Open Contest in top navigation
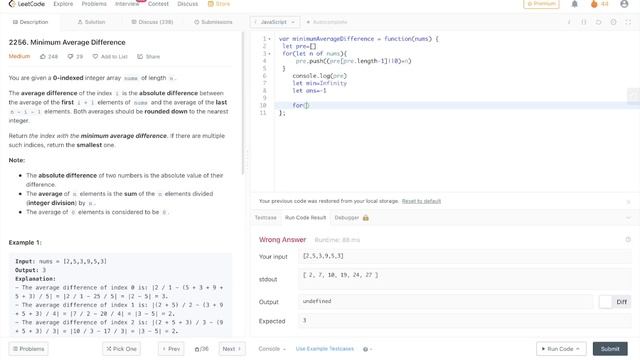 coord(158,4)
